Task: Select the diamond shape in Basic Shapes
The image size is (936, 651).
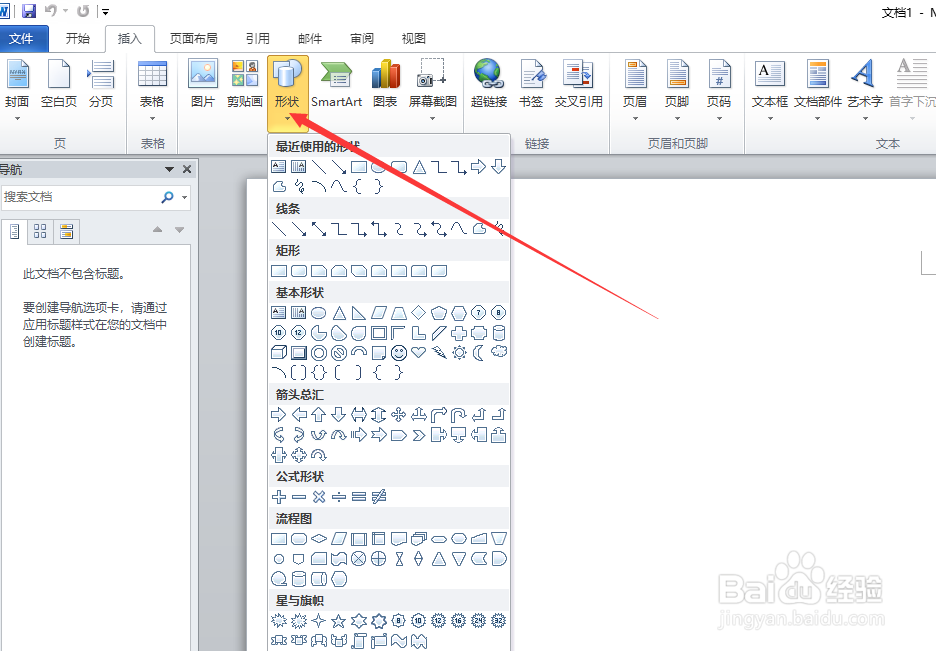Action: coord(418,313)
